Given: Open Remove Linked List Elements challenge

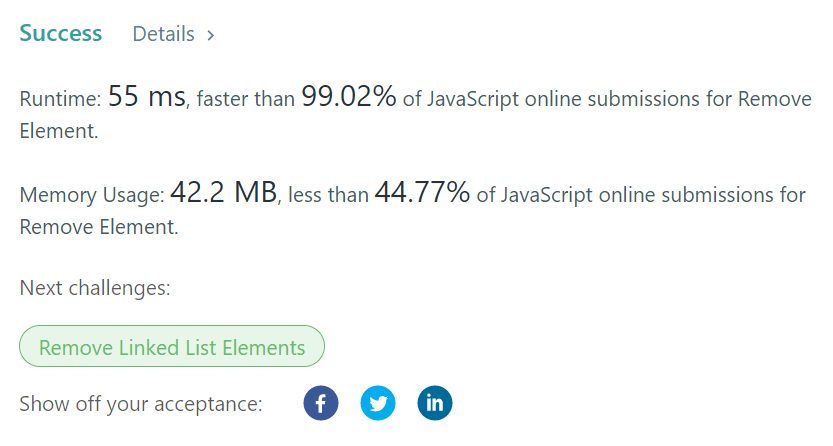Looking at the screenshot, I should [x=172, y=348].
